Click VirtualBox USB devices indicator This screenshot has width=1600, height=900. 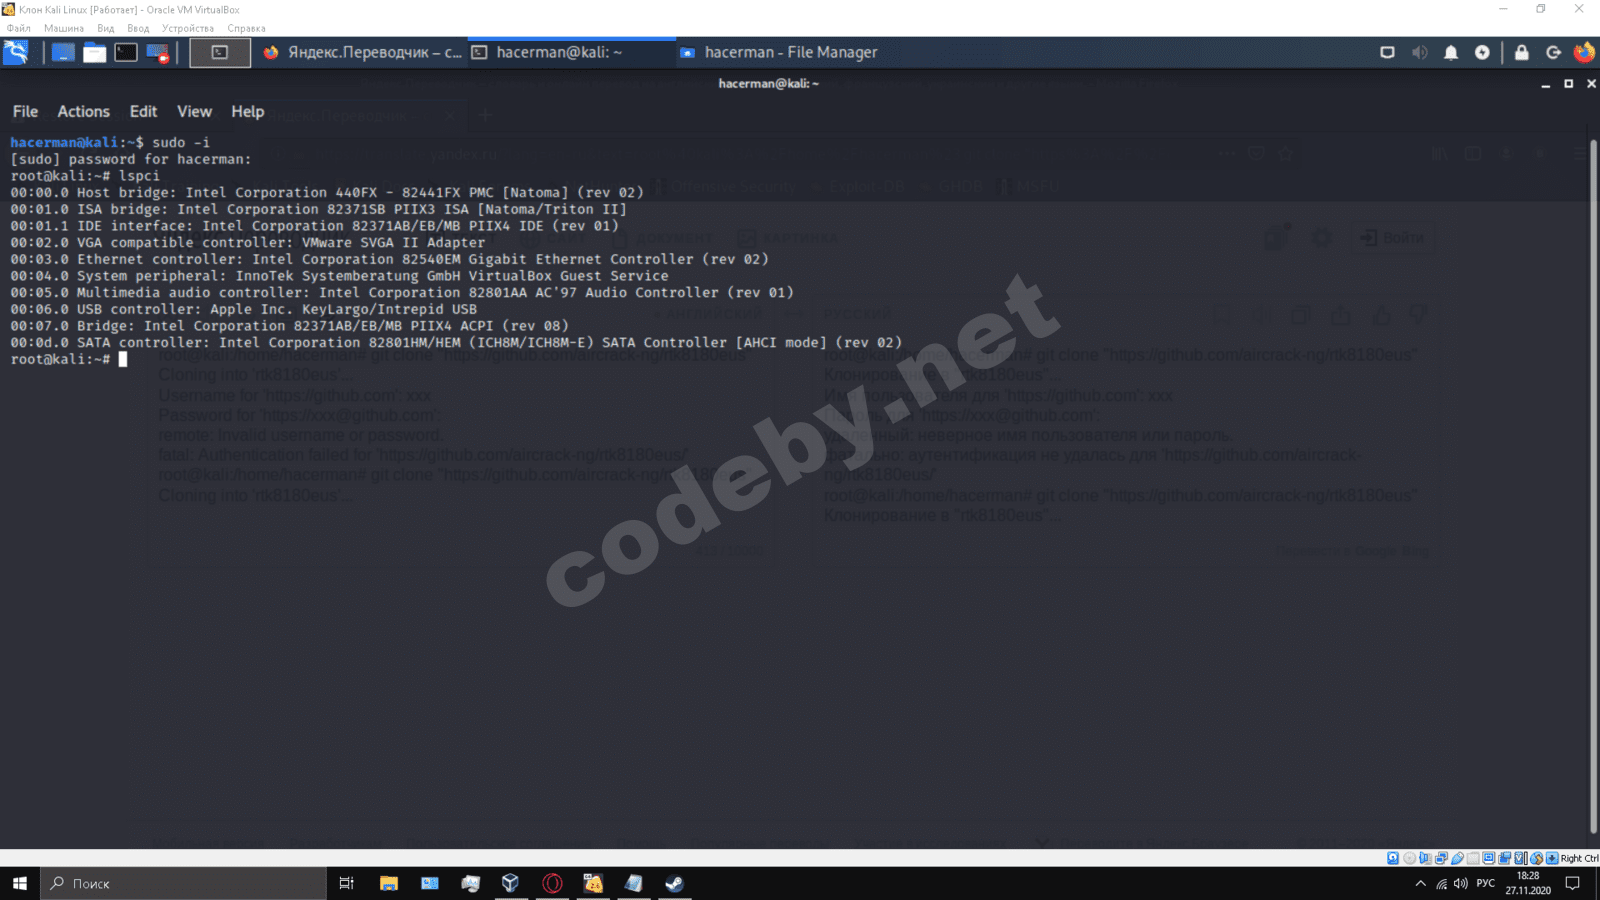1457,858
